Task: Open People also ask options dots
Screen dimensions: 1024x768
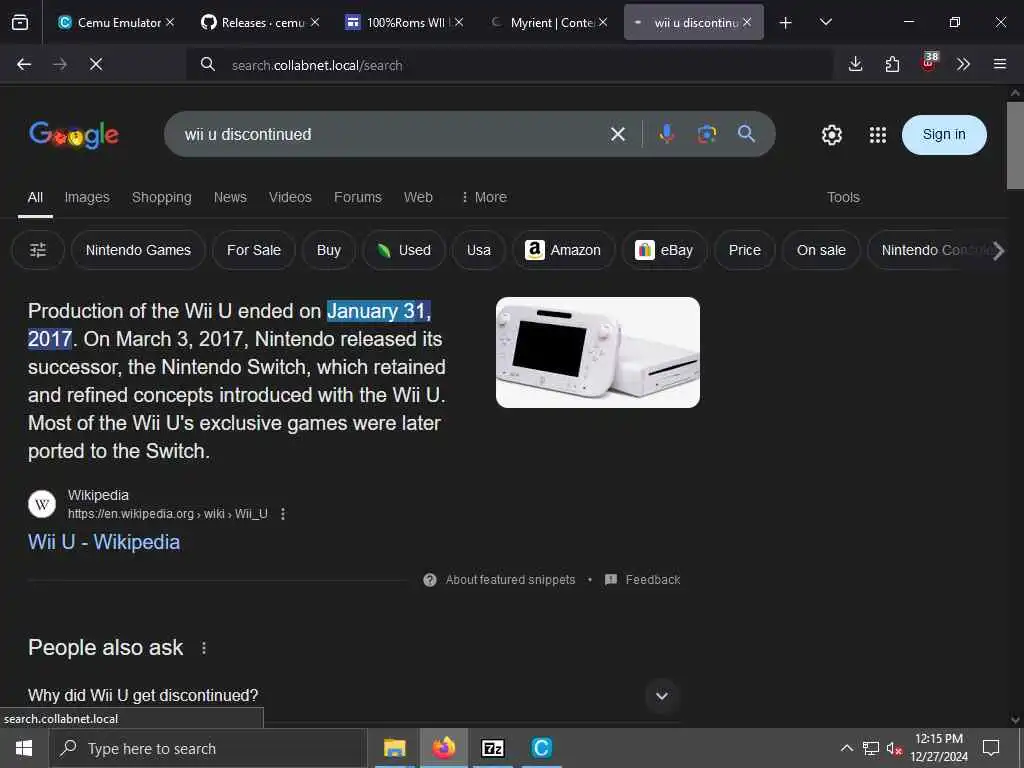Action: click(204, 648)
